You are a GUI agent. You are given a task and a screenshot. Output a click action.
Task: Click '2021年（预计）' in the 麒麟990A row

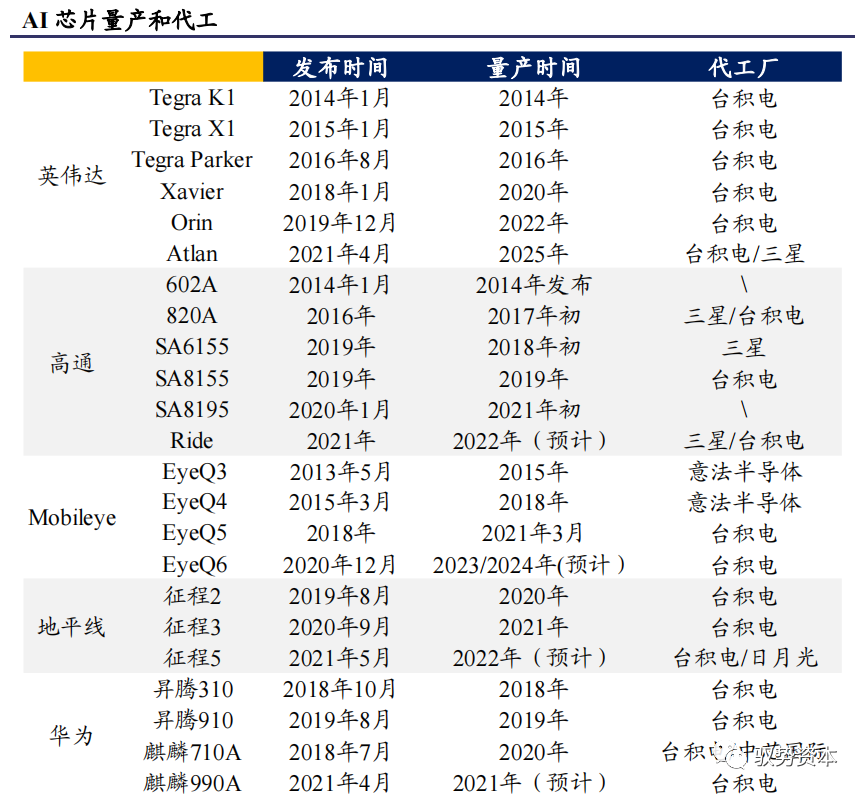tap(531, 782)
